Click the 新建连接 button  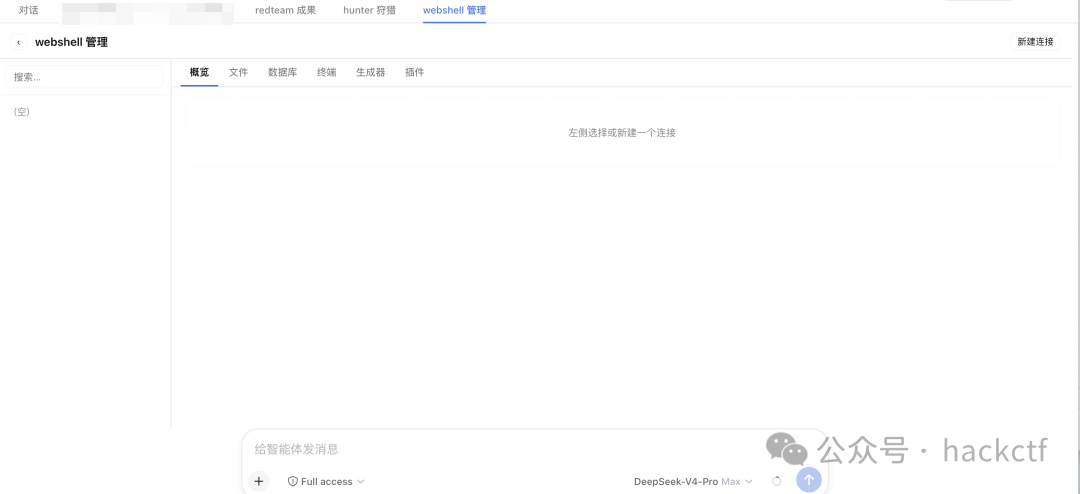pyautogui.click(x=1035, y=41)
